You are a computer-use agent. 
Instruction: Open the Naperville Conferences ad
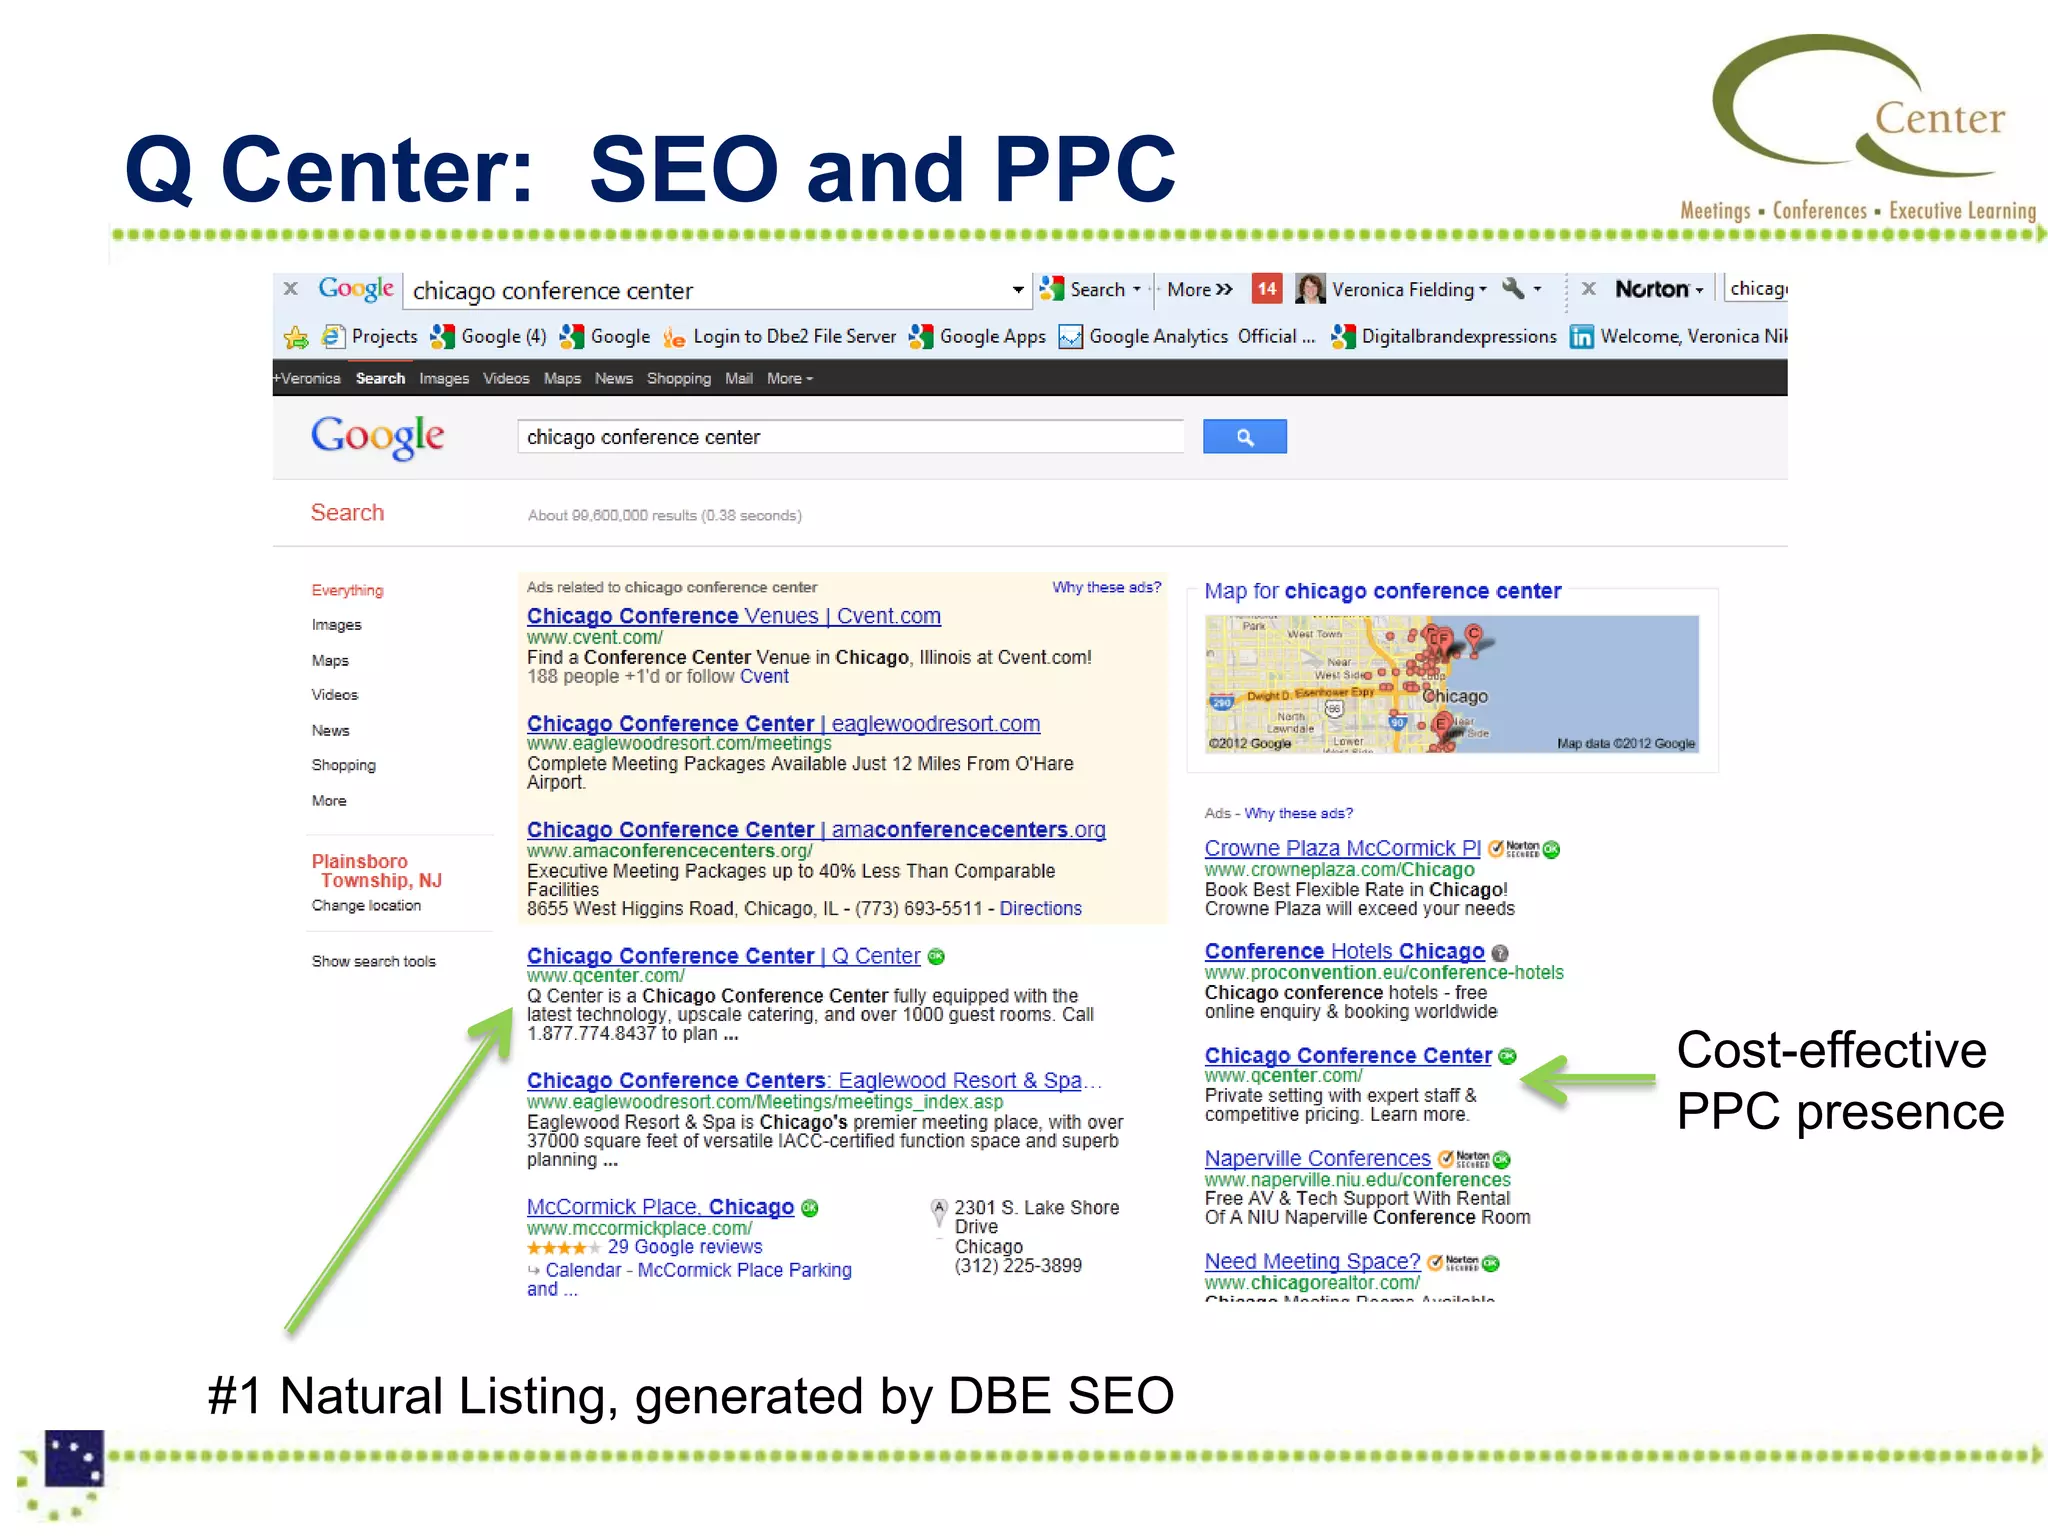pyautogui.click(x=1317, y=1158)
